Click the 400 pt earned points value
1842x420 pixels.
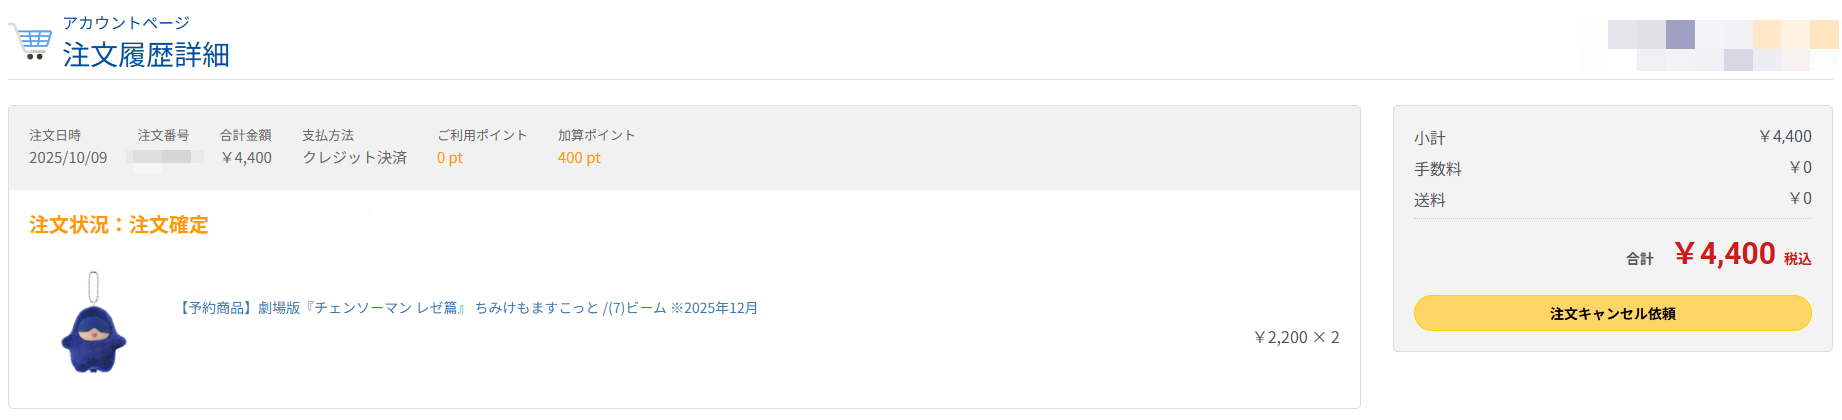579,158
